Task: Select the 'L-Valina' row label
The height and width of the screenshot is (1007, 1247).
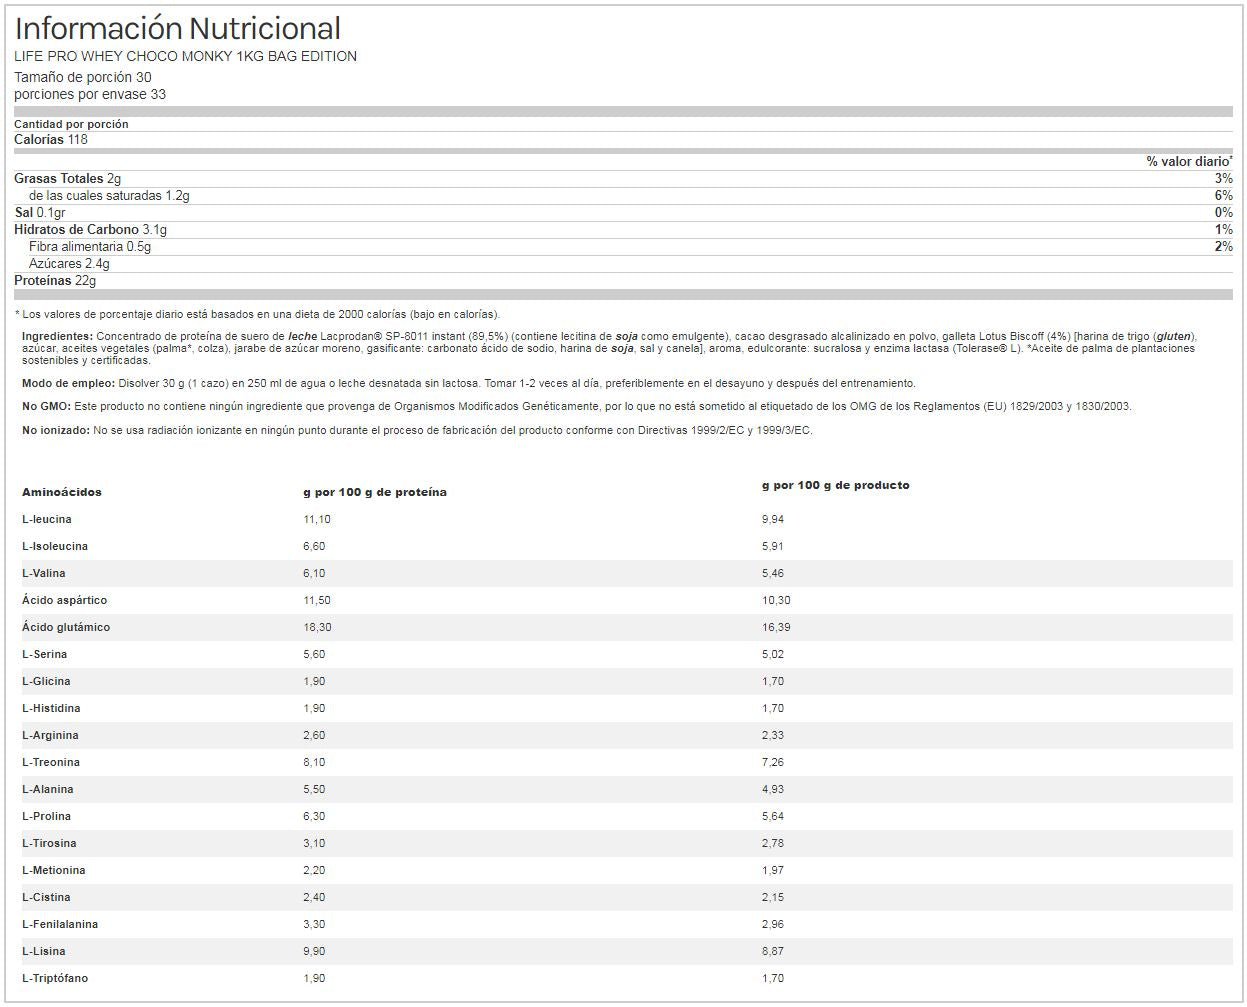Action: coord(45,573)
